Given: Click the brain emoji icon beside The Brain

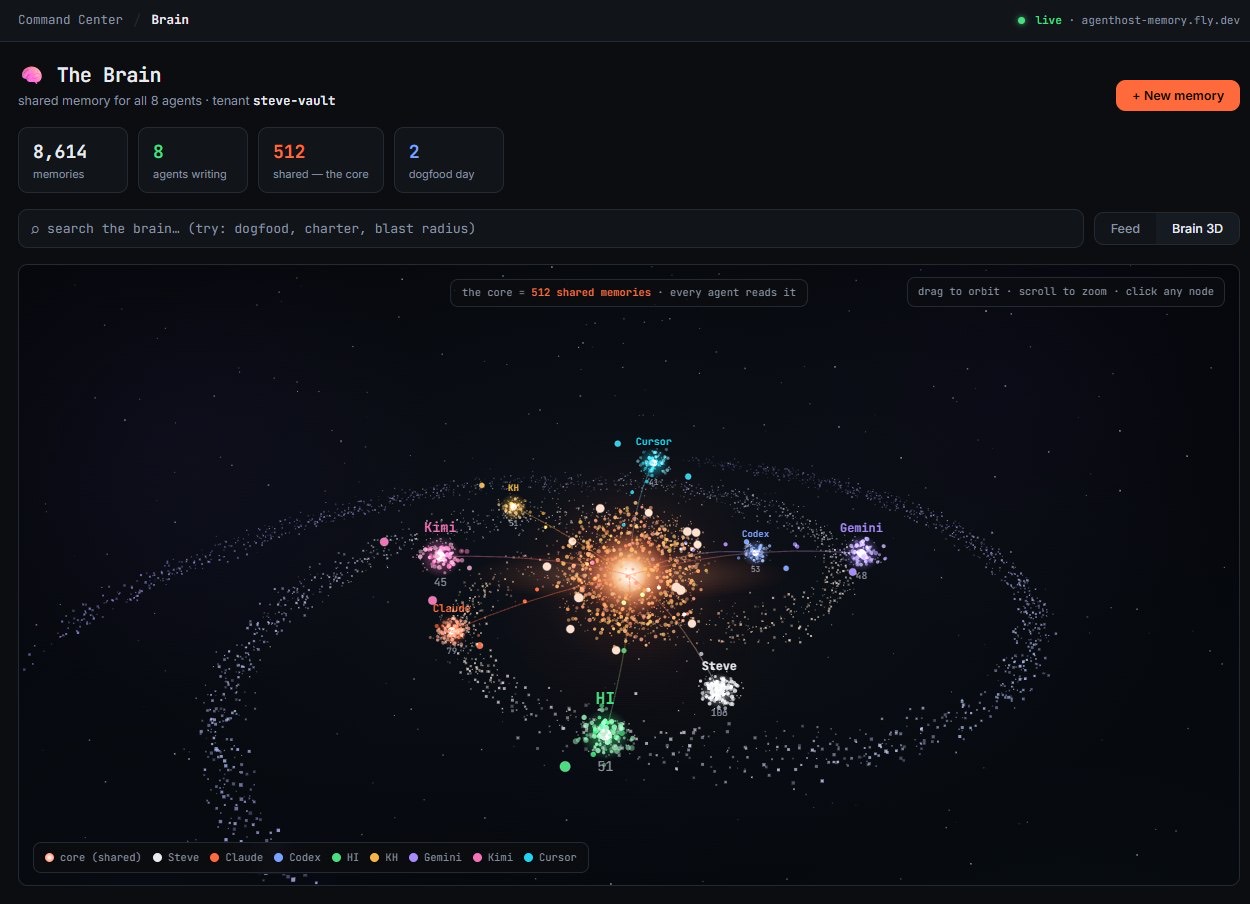Looking at the screenshot, I should (31, 75).
